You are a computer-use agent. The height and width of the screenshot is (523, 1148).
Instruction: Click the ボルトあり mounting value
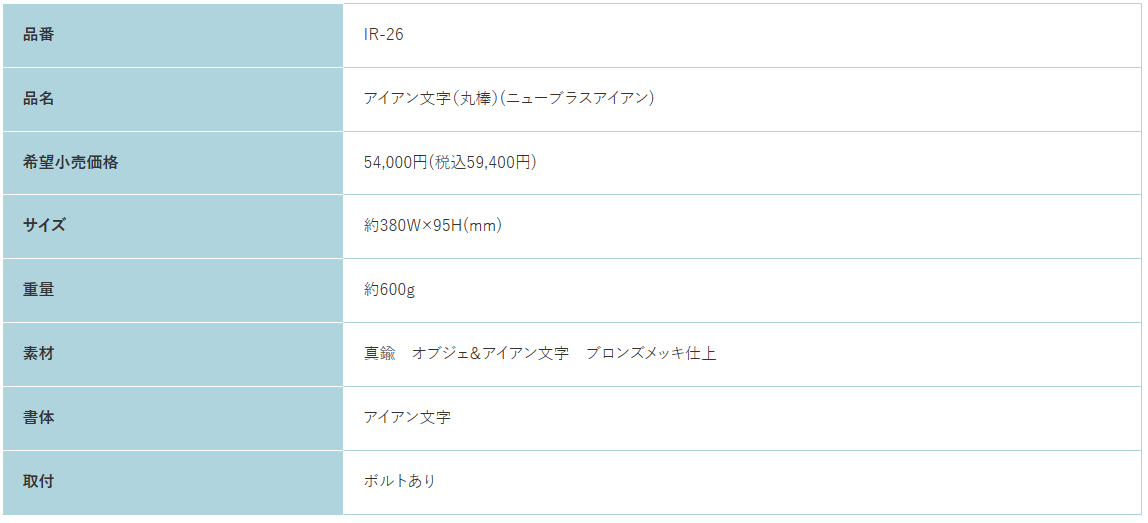pos(400,481)
